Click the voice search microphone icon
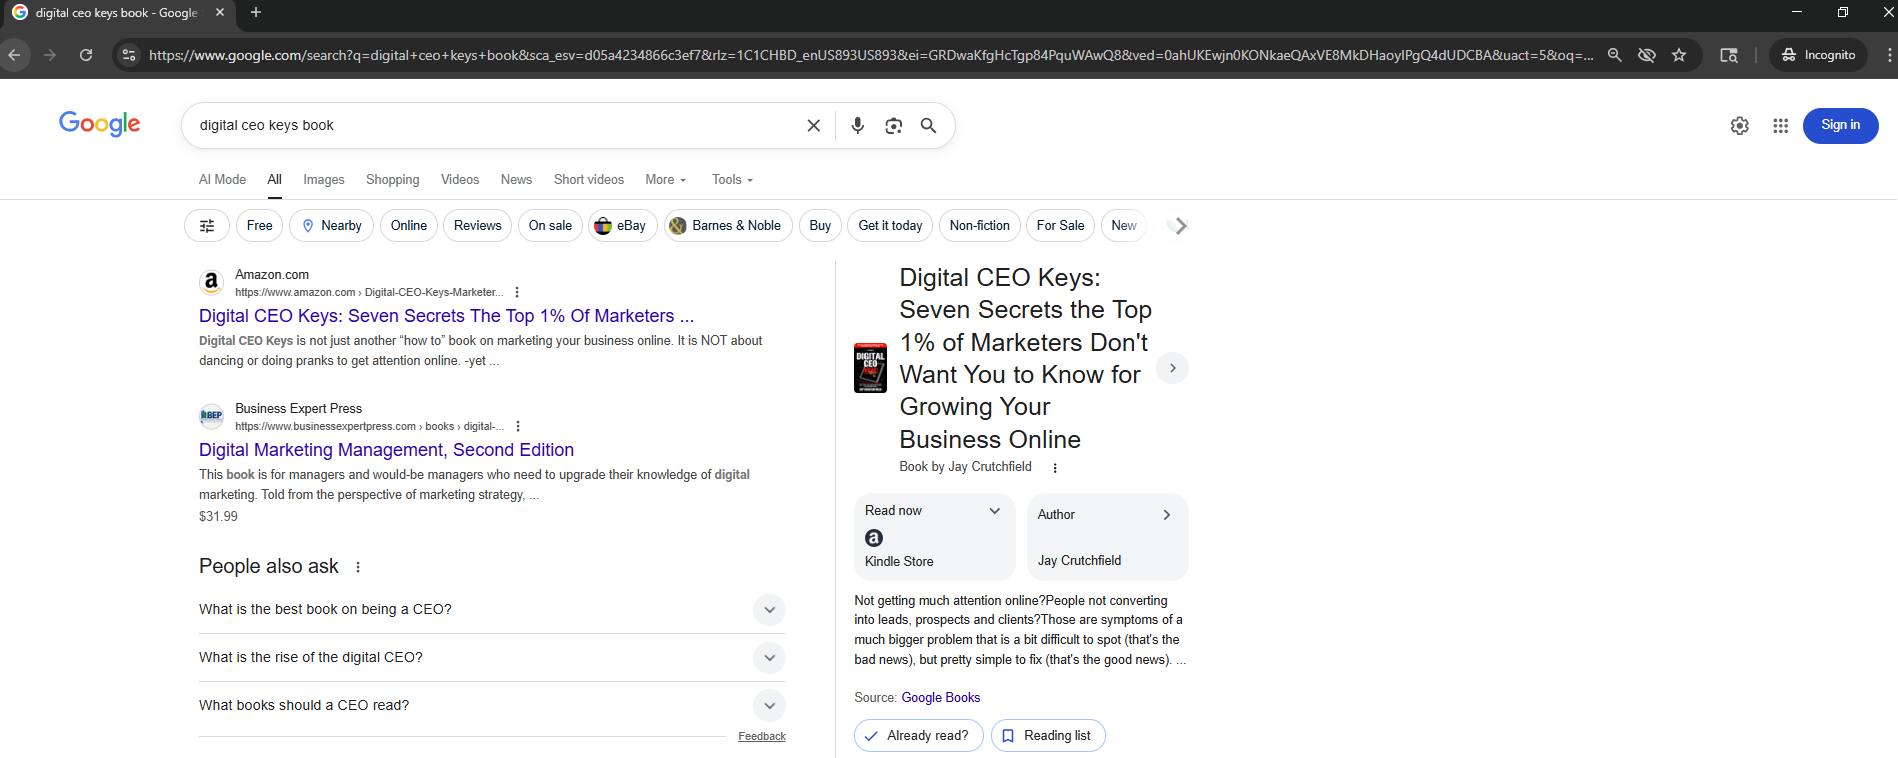Image resolution: width=1898 pixels, height=758 pixels. click(857, 125)
